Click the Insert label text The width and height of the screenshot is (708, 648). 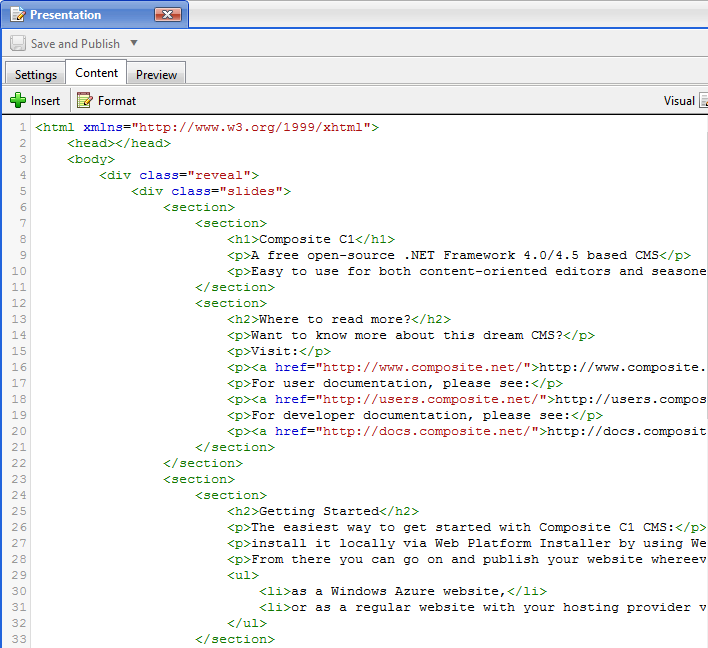click(45, 101)
